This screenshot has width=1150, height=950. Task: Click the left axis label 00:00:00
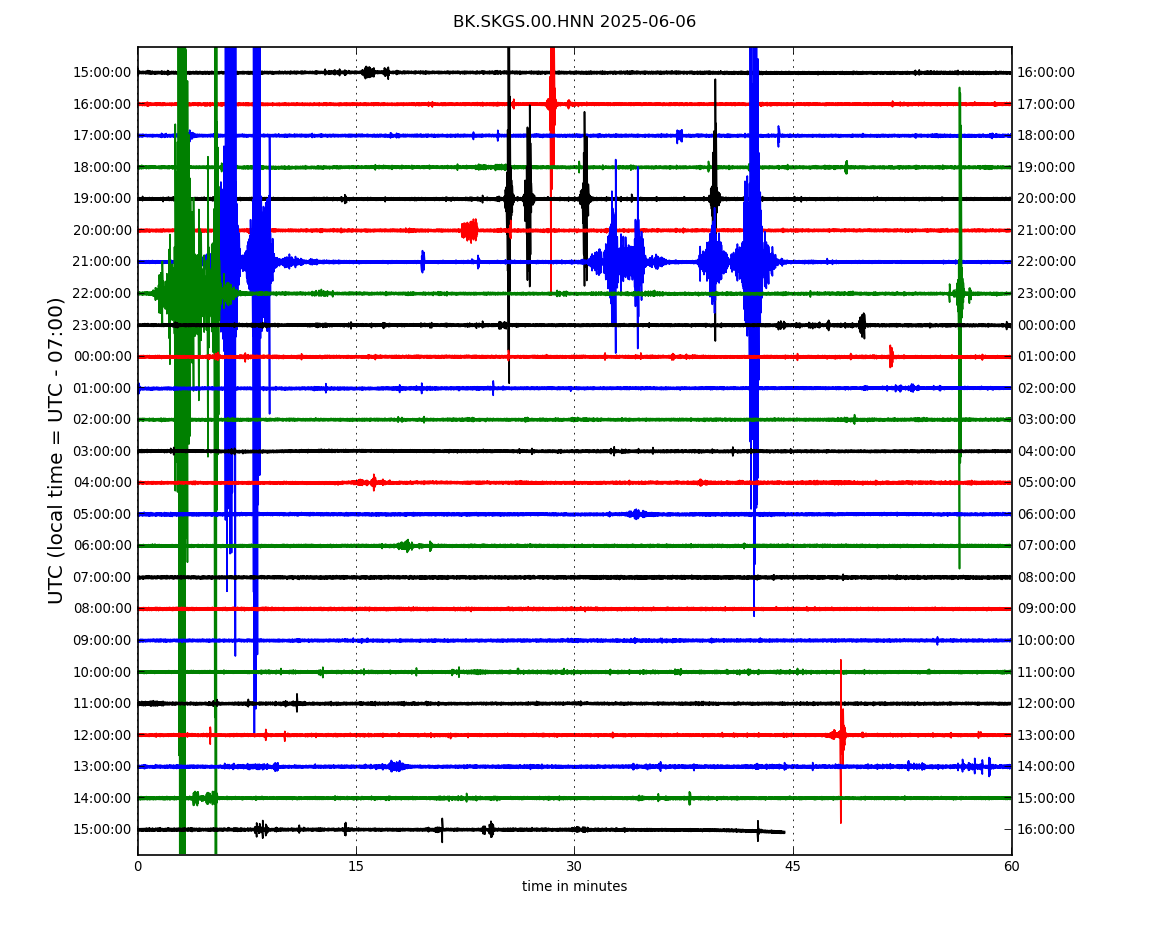point(102,357)
